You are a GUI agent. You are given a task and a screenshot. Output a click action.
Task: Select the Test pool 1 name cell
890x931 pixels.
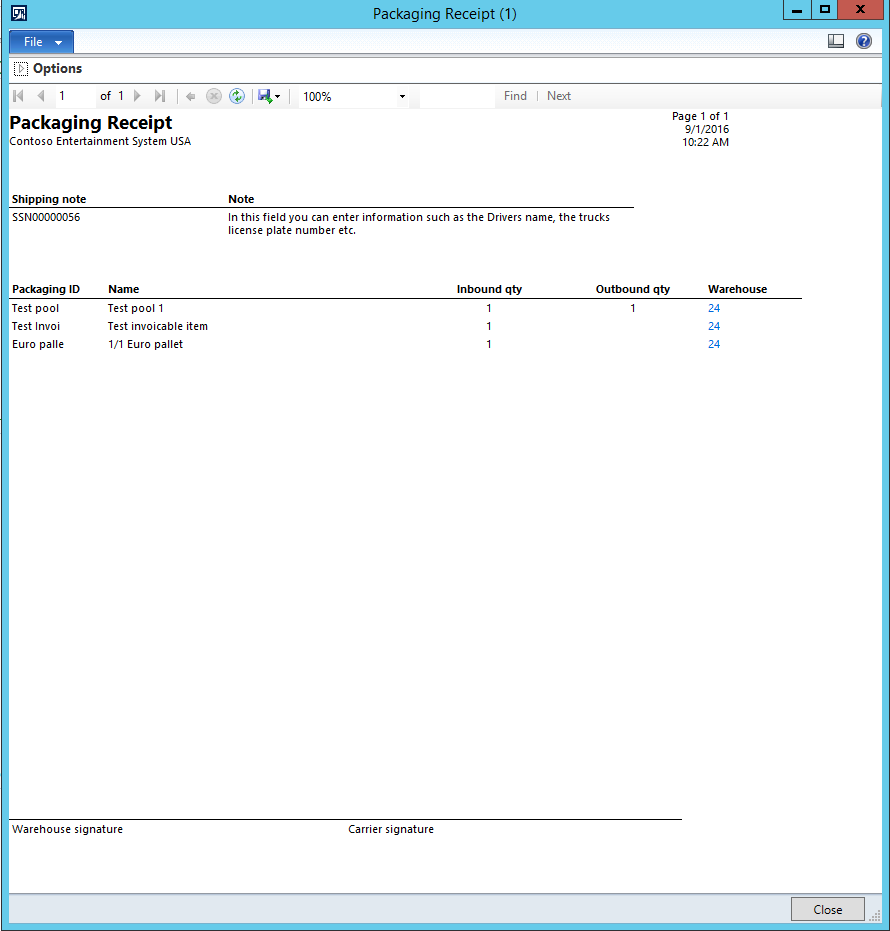pos(135,308)
